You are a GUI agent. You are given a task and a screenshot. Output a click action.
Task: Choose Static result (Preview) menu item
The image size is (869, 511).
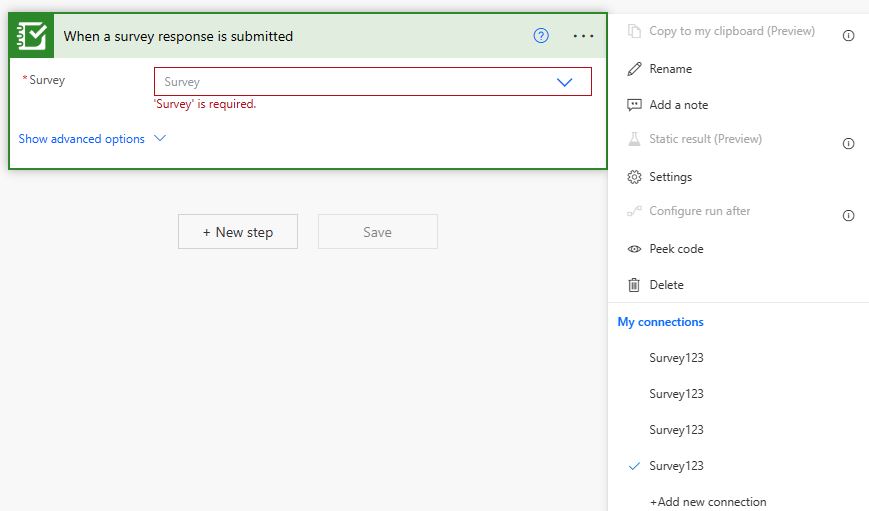tap(705, 139)
